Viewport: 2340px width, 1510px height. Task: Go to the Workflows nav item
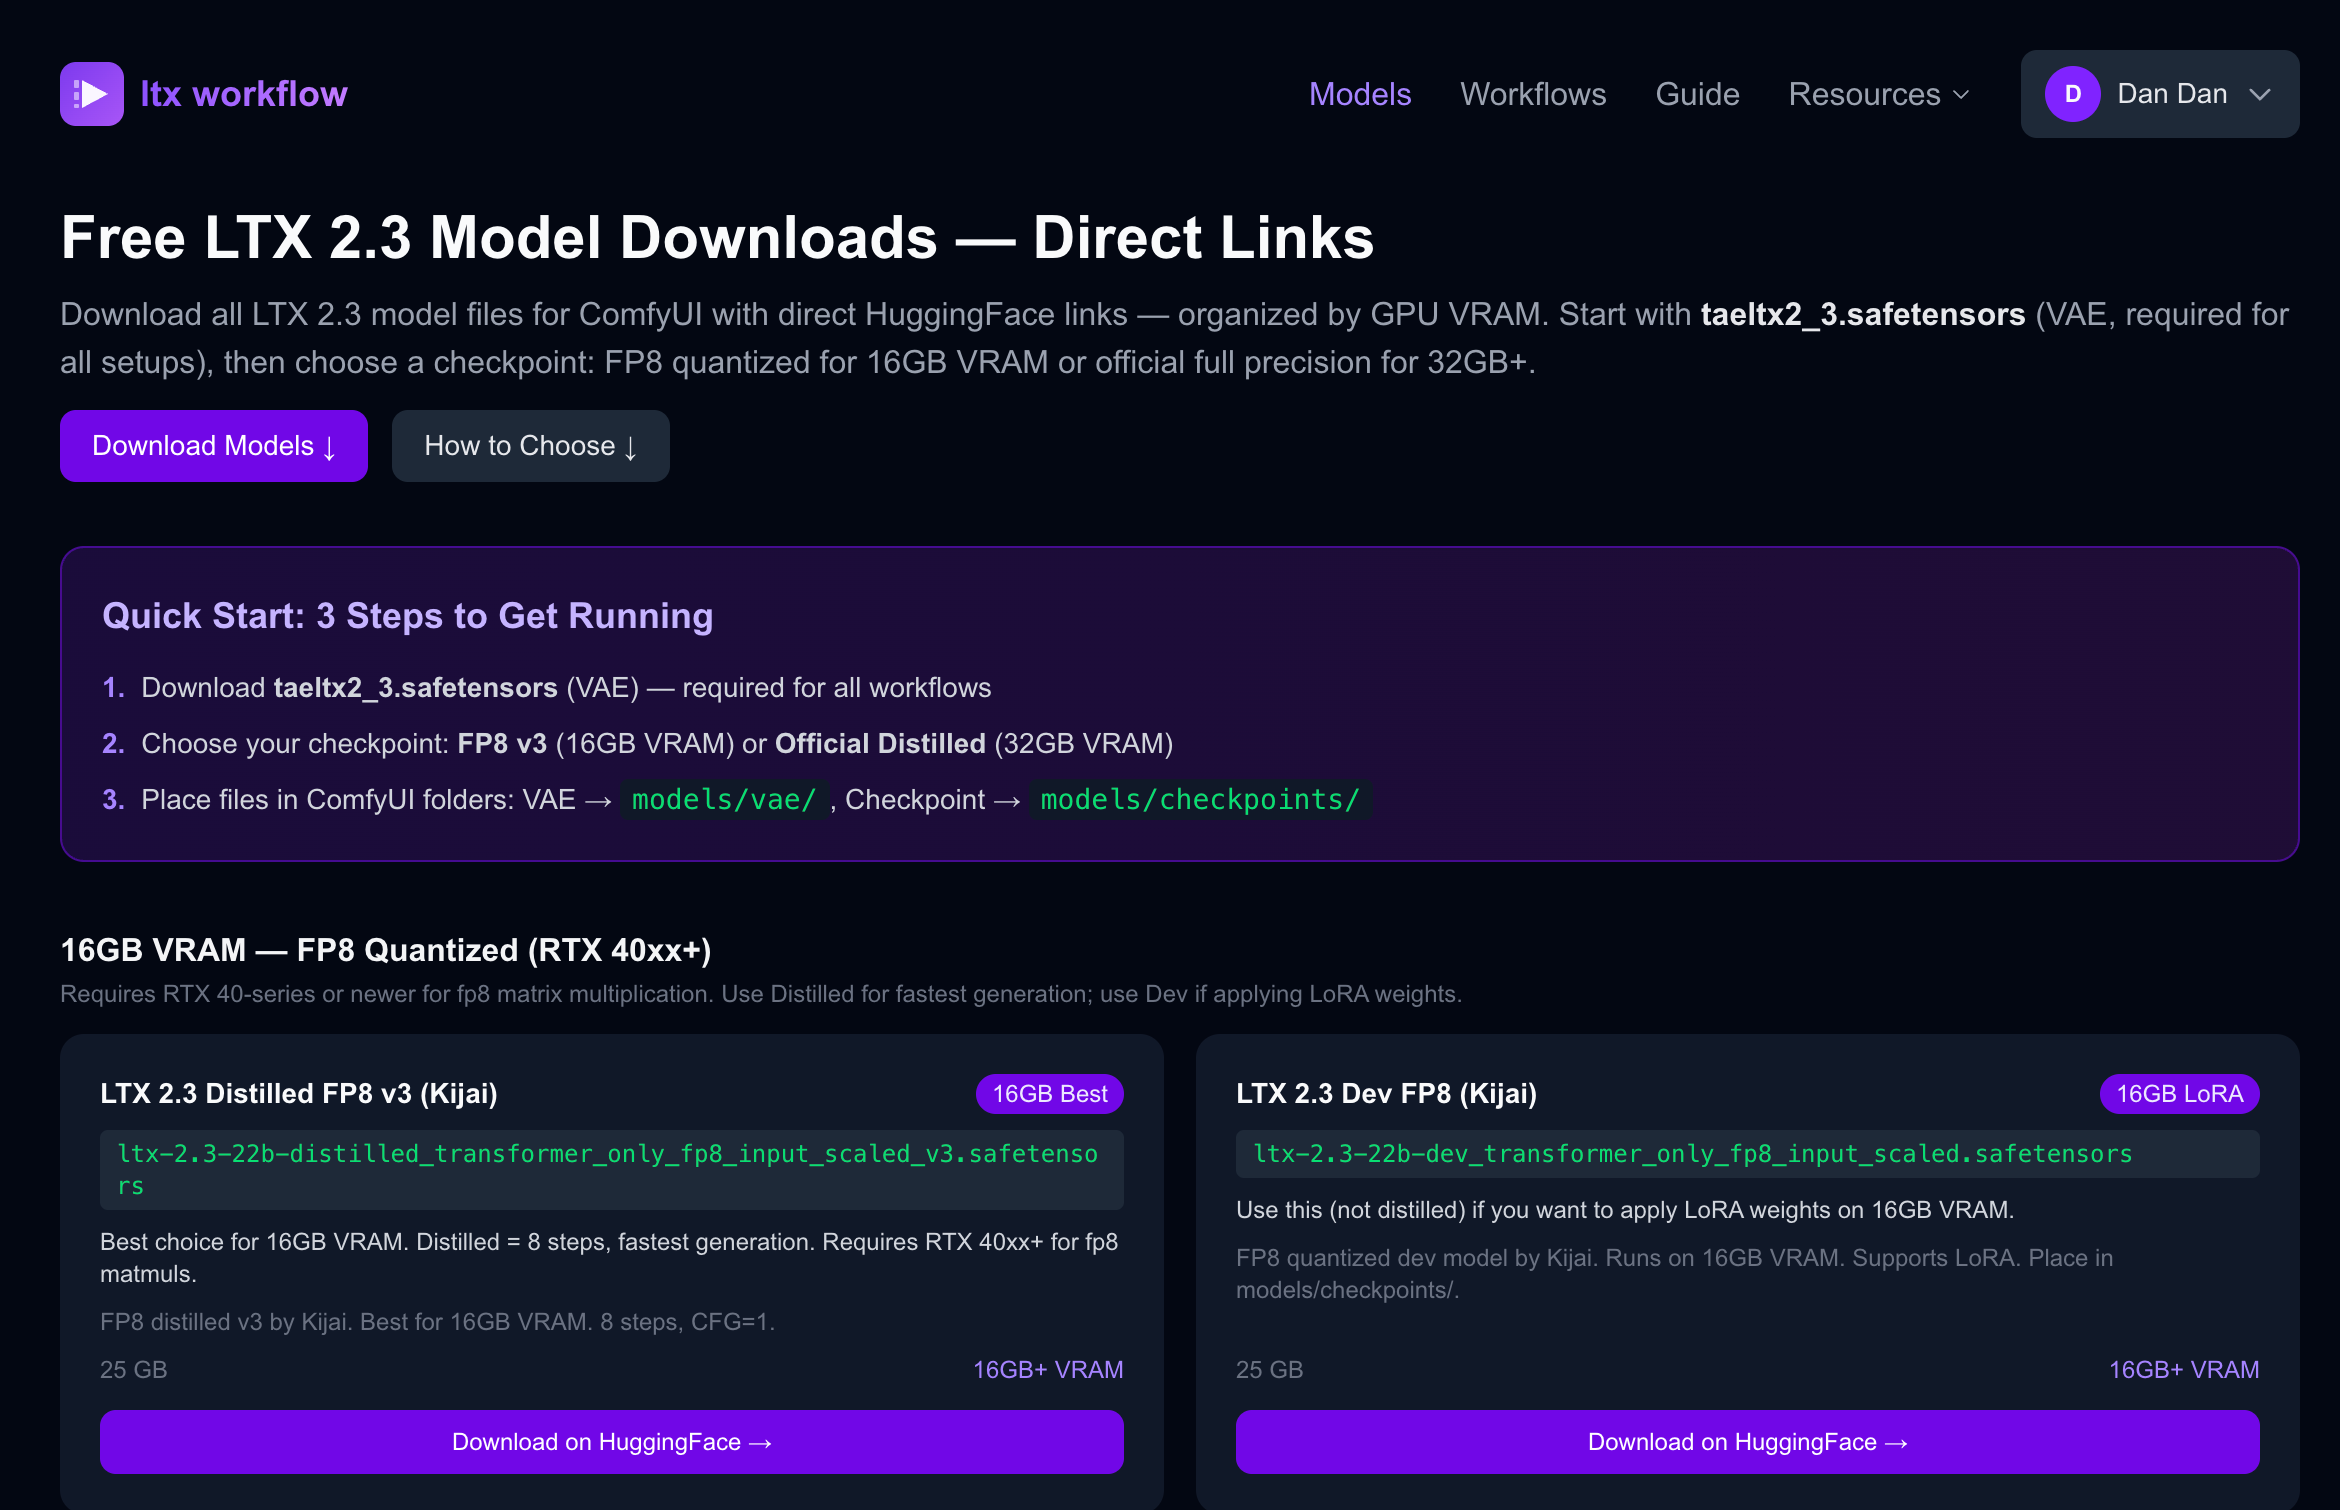pyautogui.click(x=1532, y=94)
